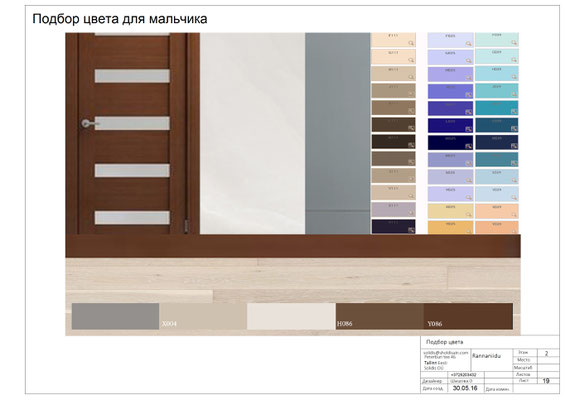Click the top glass insert of the door
Image resolution: width=565 pixels, height=400 pixels.
132,76
